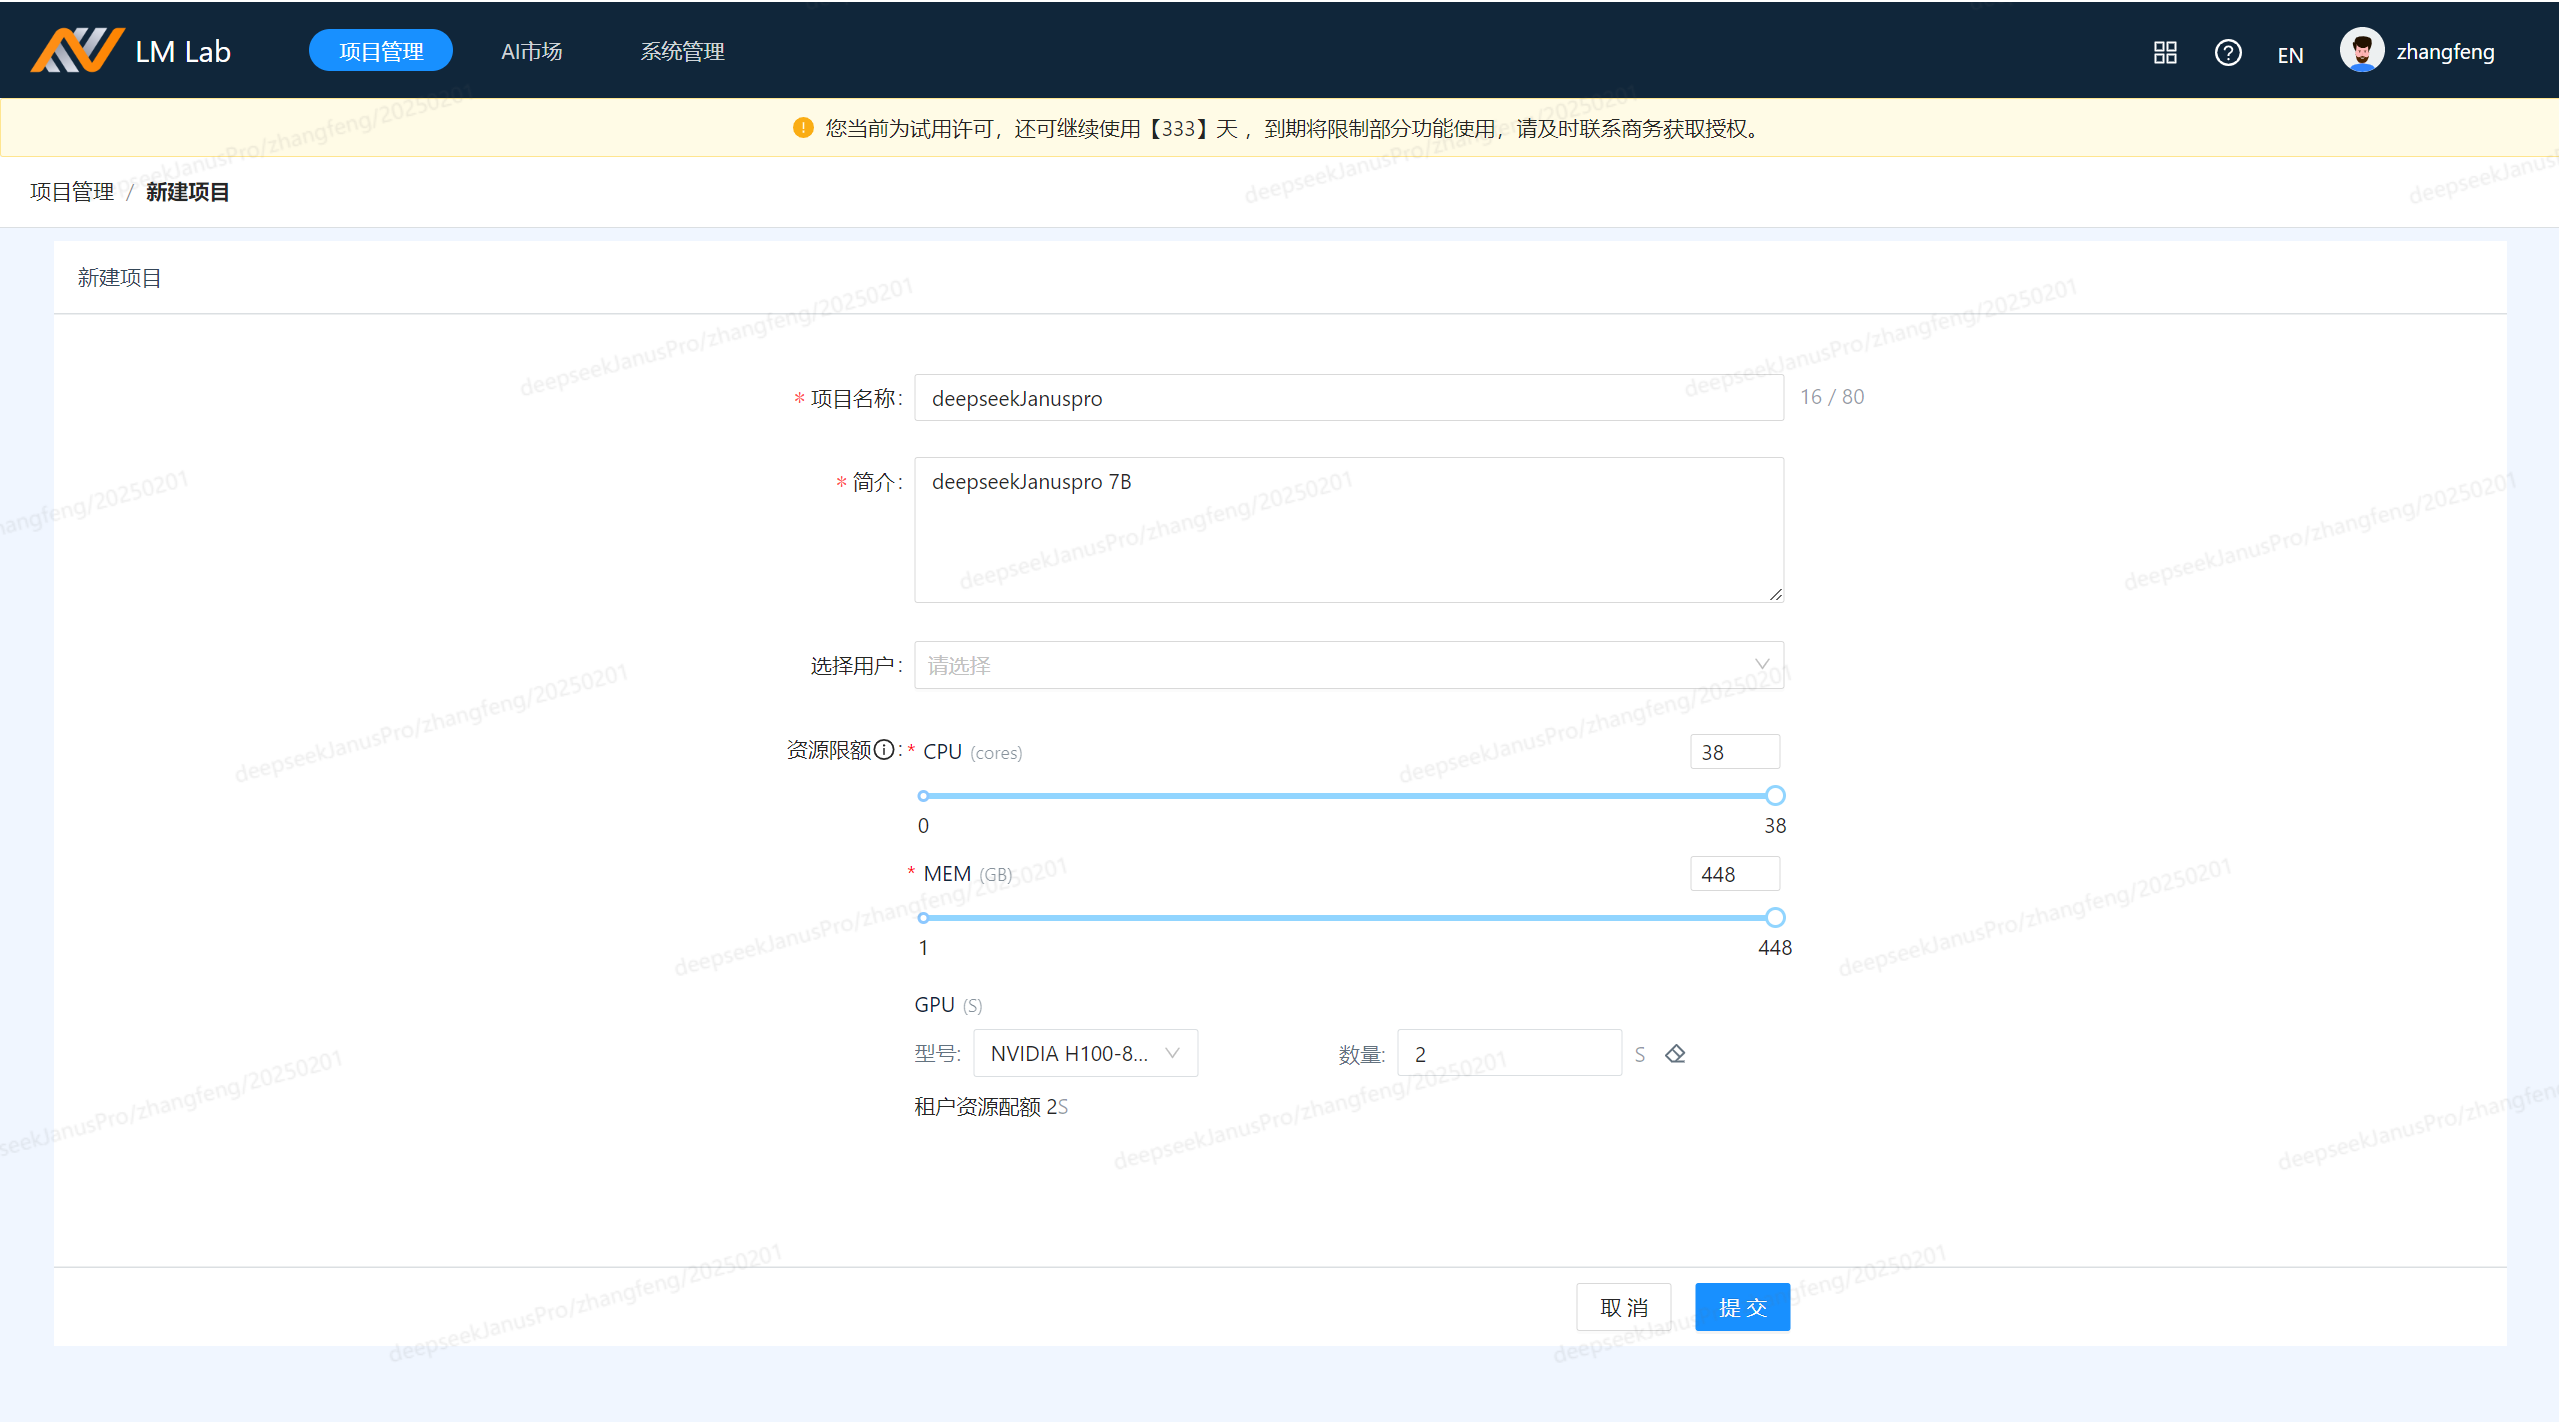Click the MEM slider handle at 448

[1775, 918]
